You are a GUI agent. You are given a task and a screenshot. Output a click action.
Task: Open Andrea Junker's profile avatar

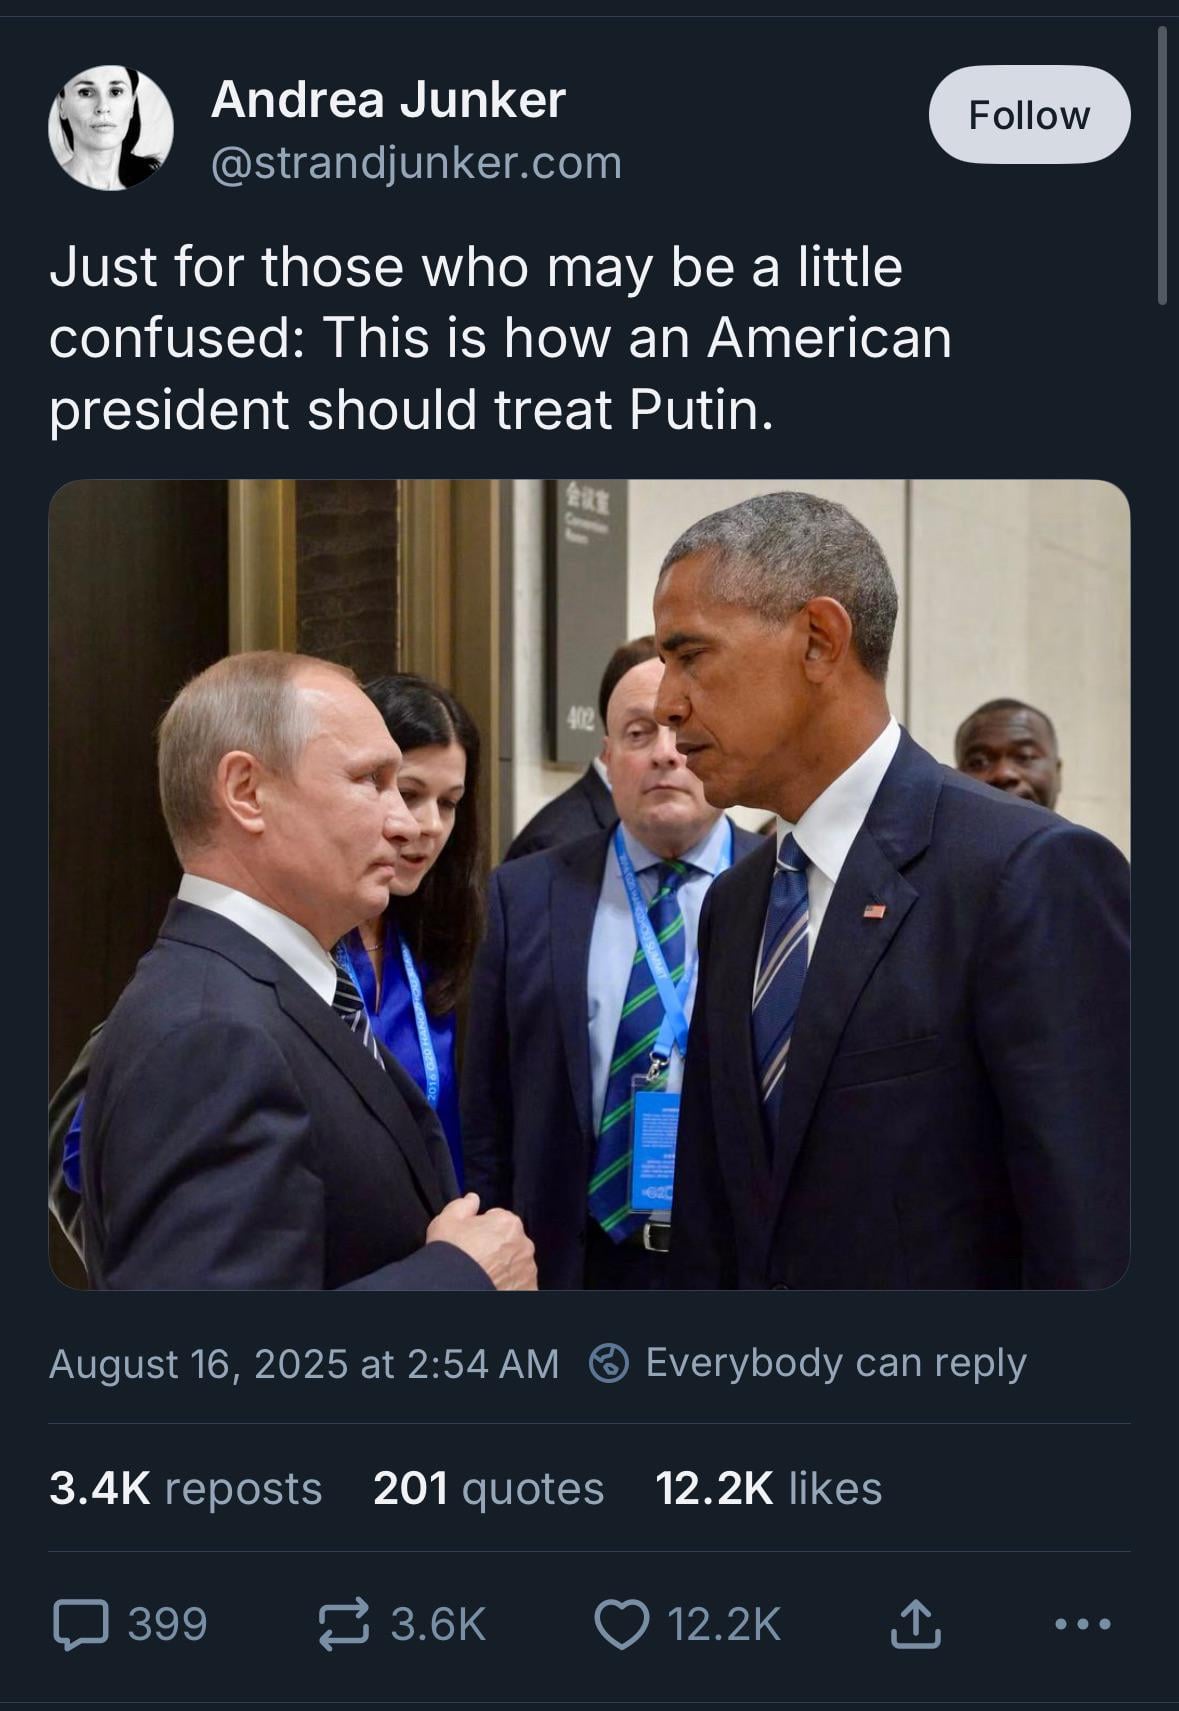pos(110,127)
